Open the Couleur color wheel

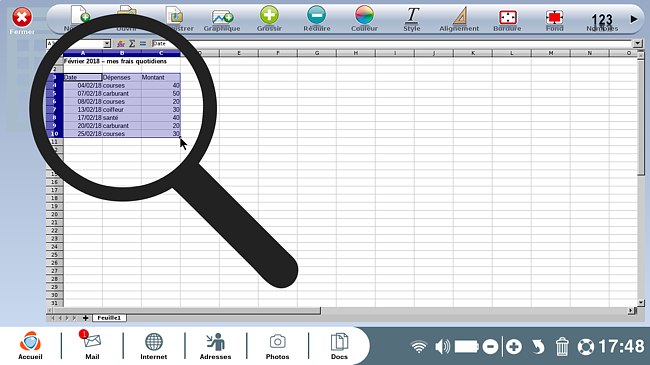364,15
